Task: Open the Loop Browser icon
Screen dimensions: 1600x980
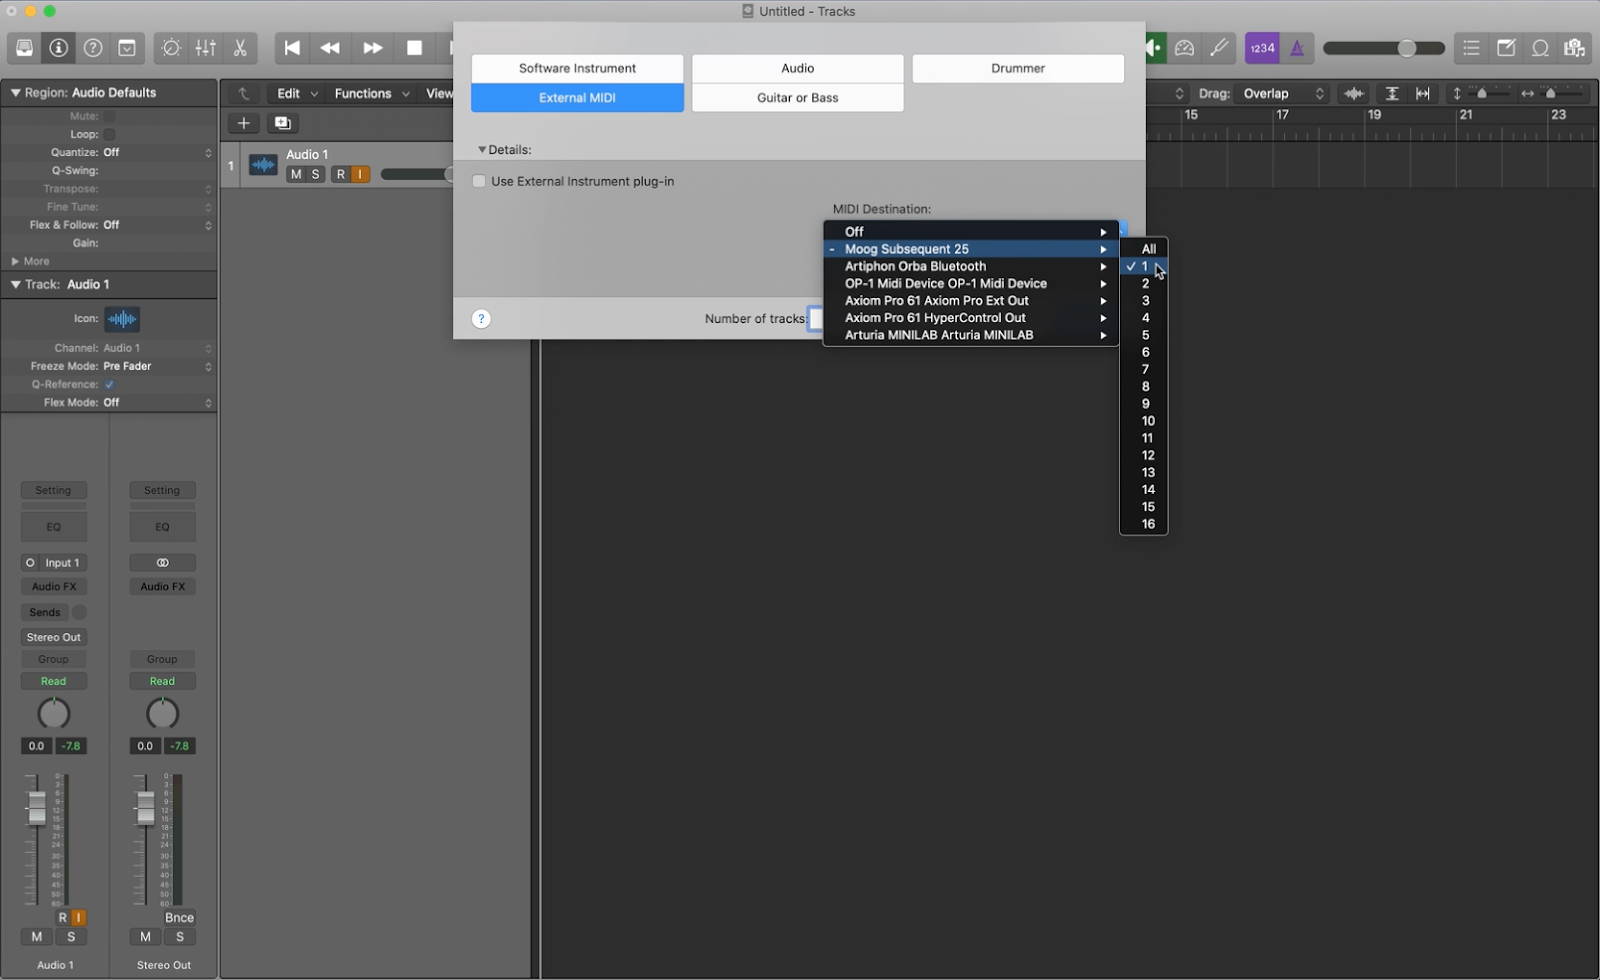Action: [x=1540, y=48]
